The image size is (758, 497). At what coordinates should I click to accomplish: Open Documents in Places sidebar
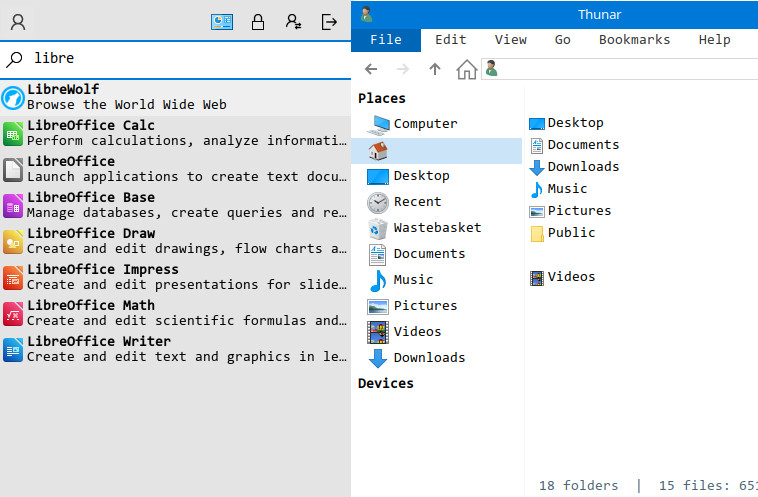[x=437, y=254]
